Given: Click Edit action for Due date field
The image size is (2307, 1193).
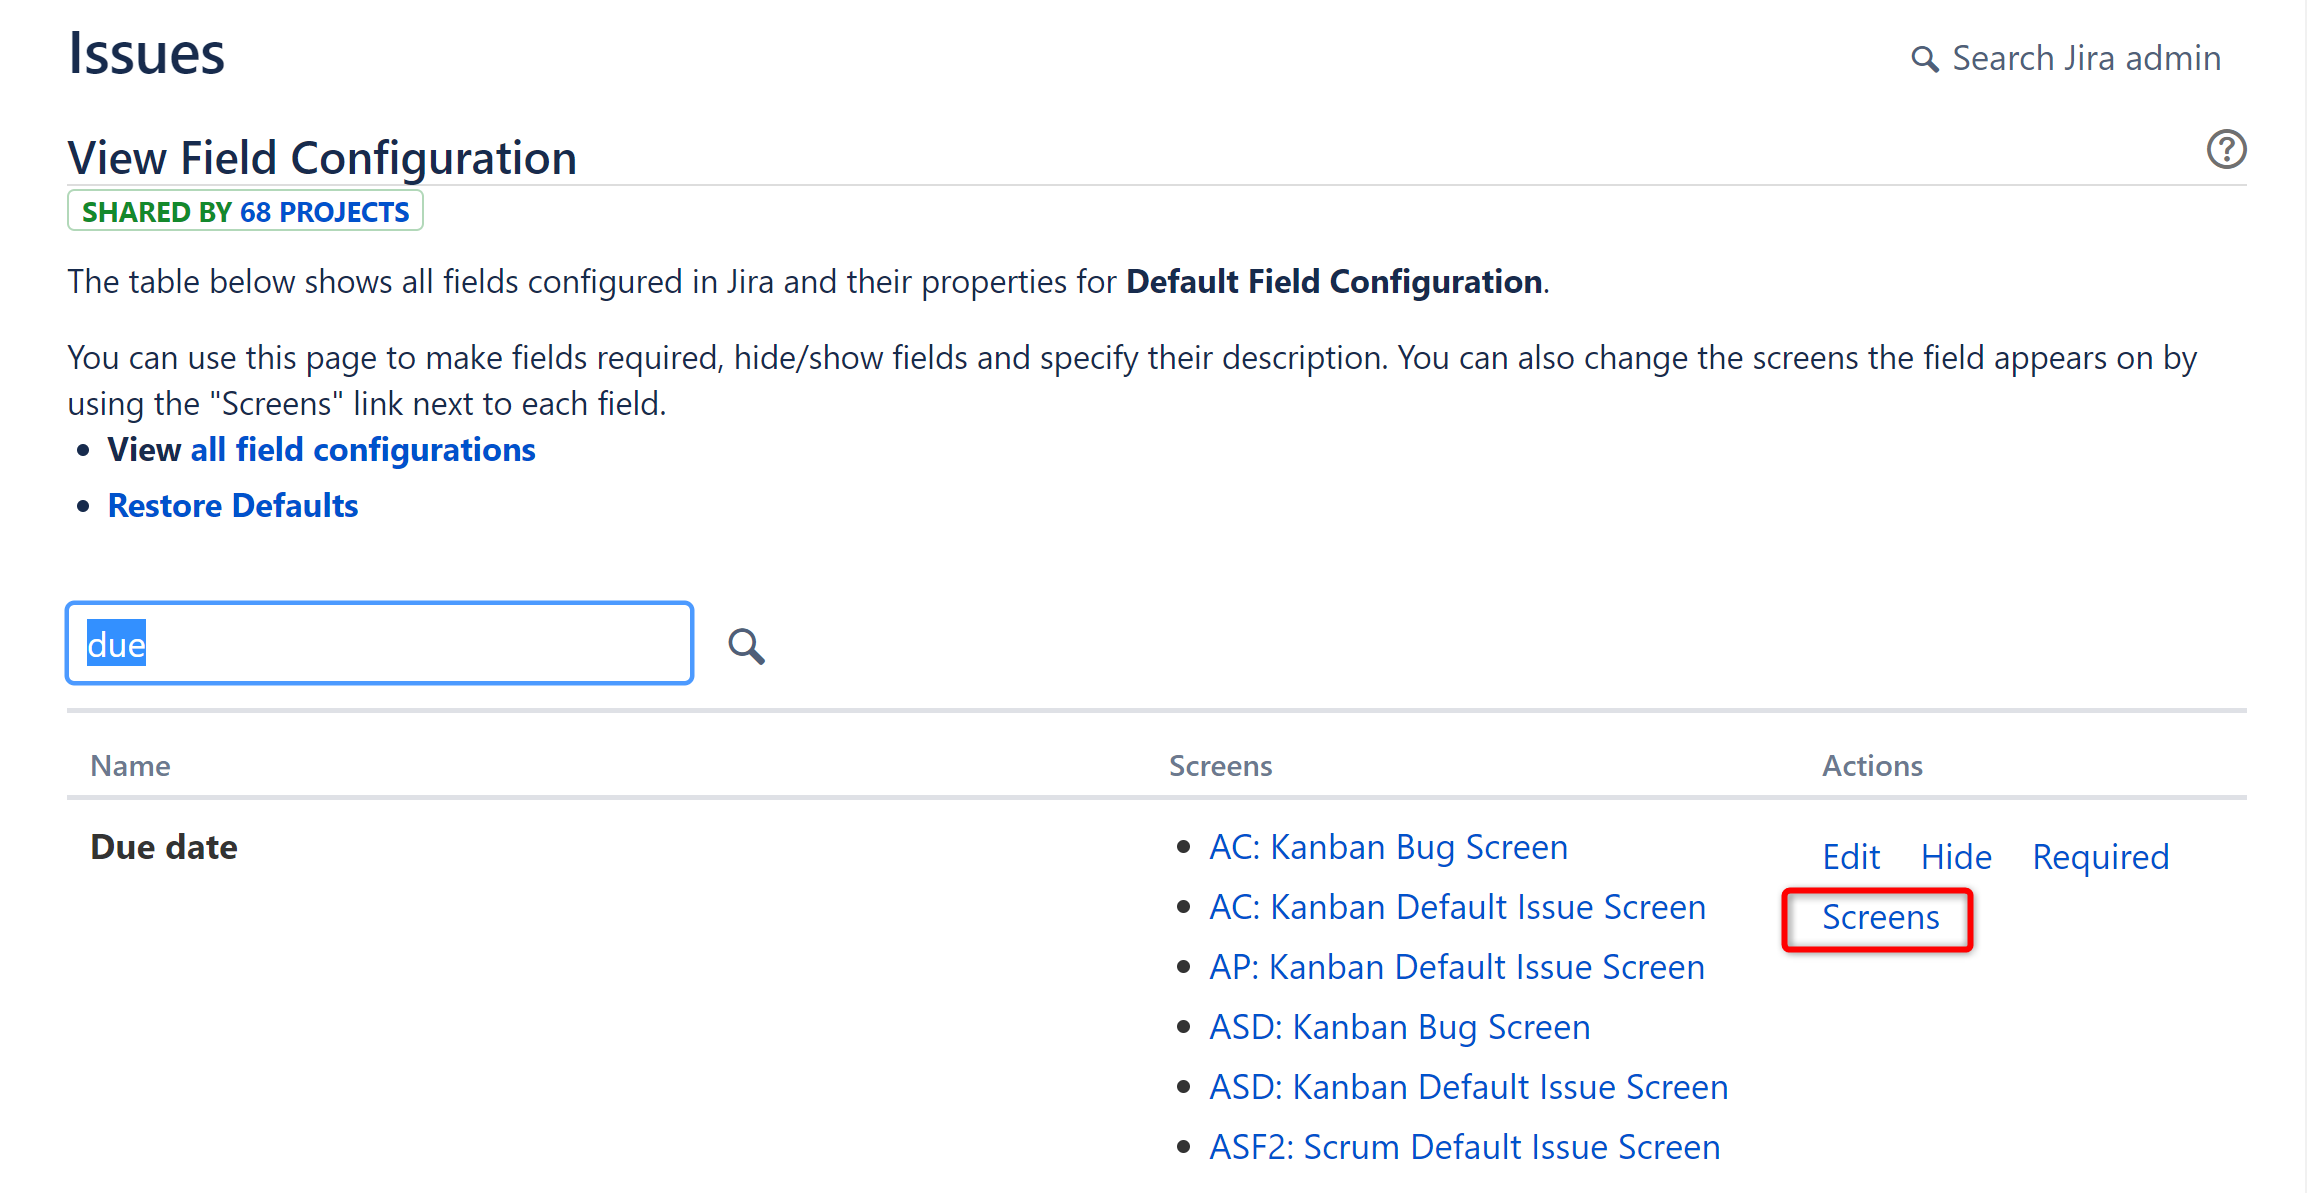Looking at the screenshot, I should [x=1849, y=855].
